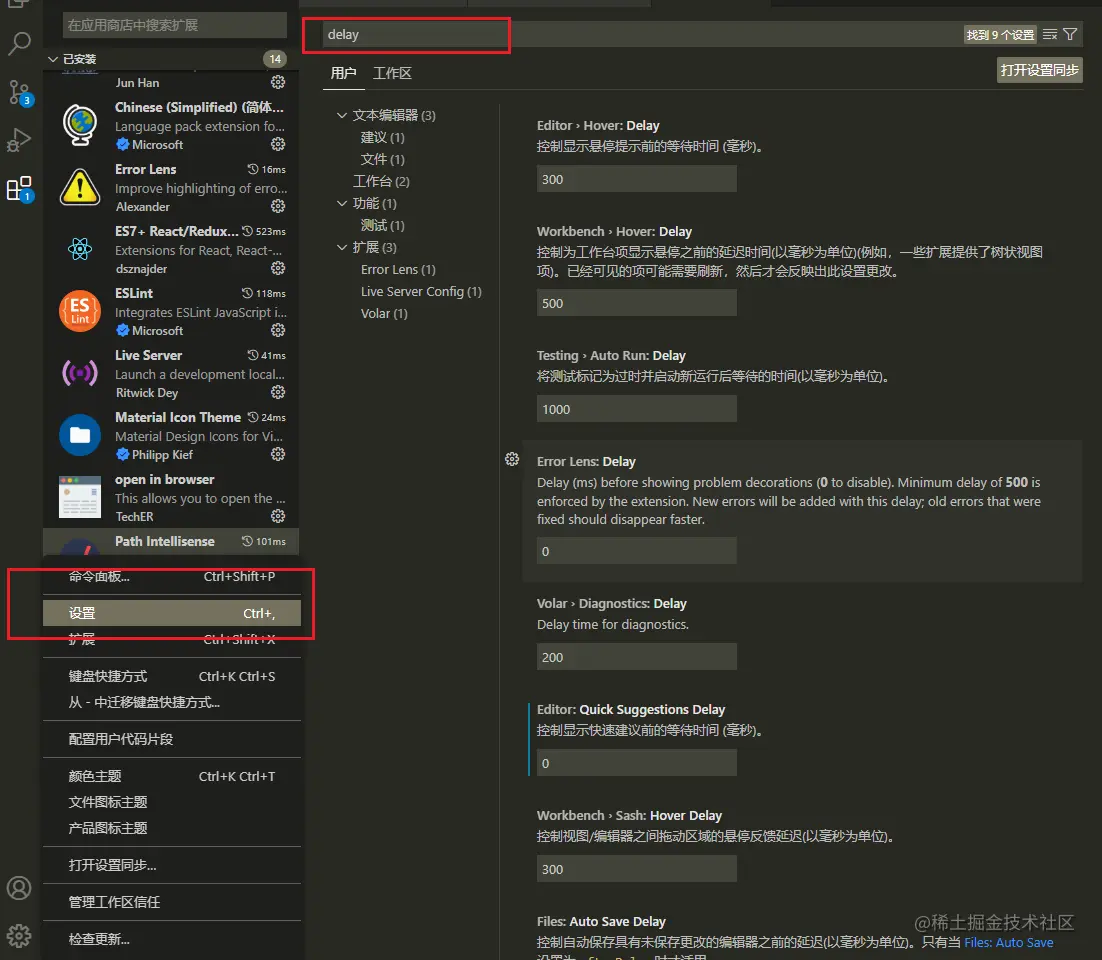The image size is (1102, 960).
Task: Select Volar (1) in settings tree
Action: tap(384, 313)
